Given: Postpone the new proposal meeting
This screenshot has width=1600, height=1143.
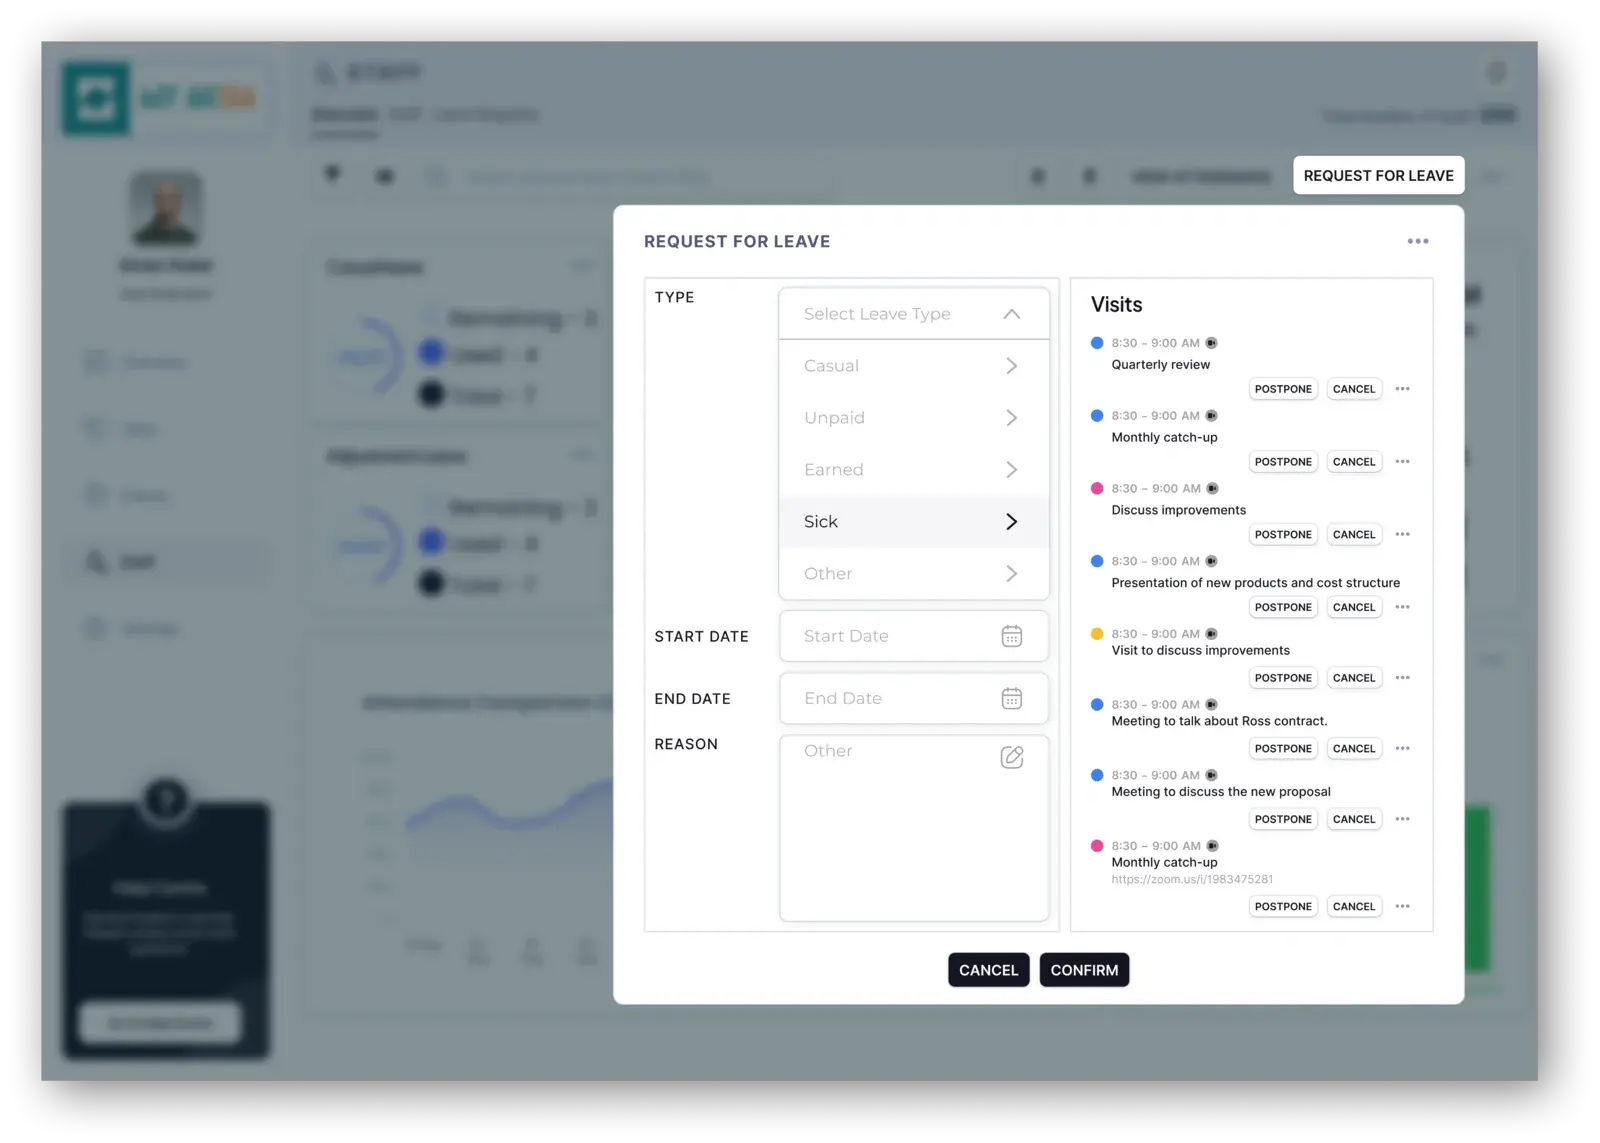Looking at the screenshot, I should pos(1283,819).
